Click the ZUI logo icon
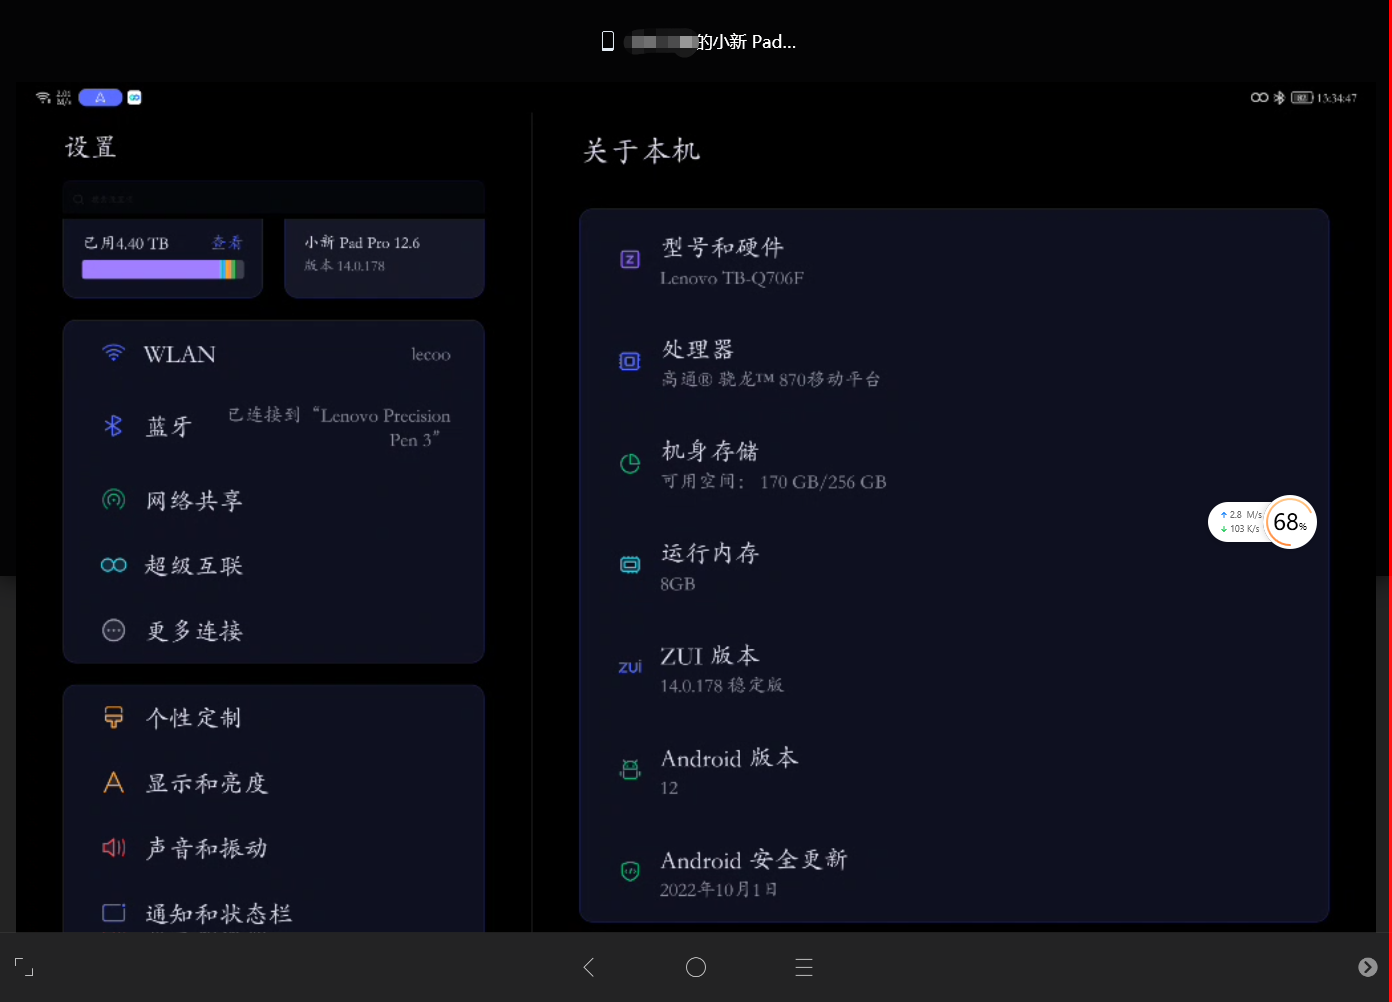The width and height of the screenshot is (1392, 1002). click(630, 667)
